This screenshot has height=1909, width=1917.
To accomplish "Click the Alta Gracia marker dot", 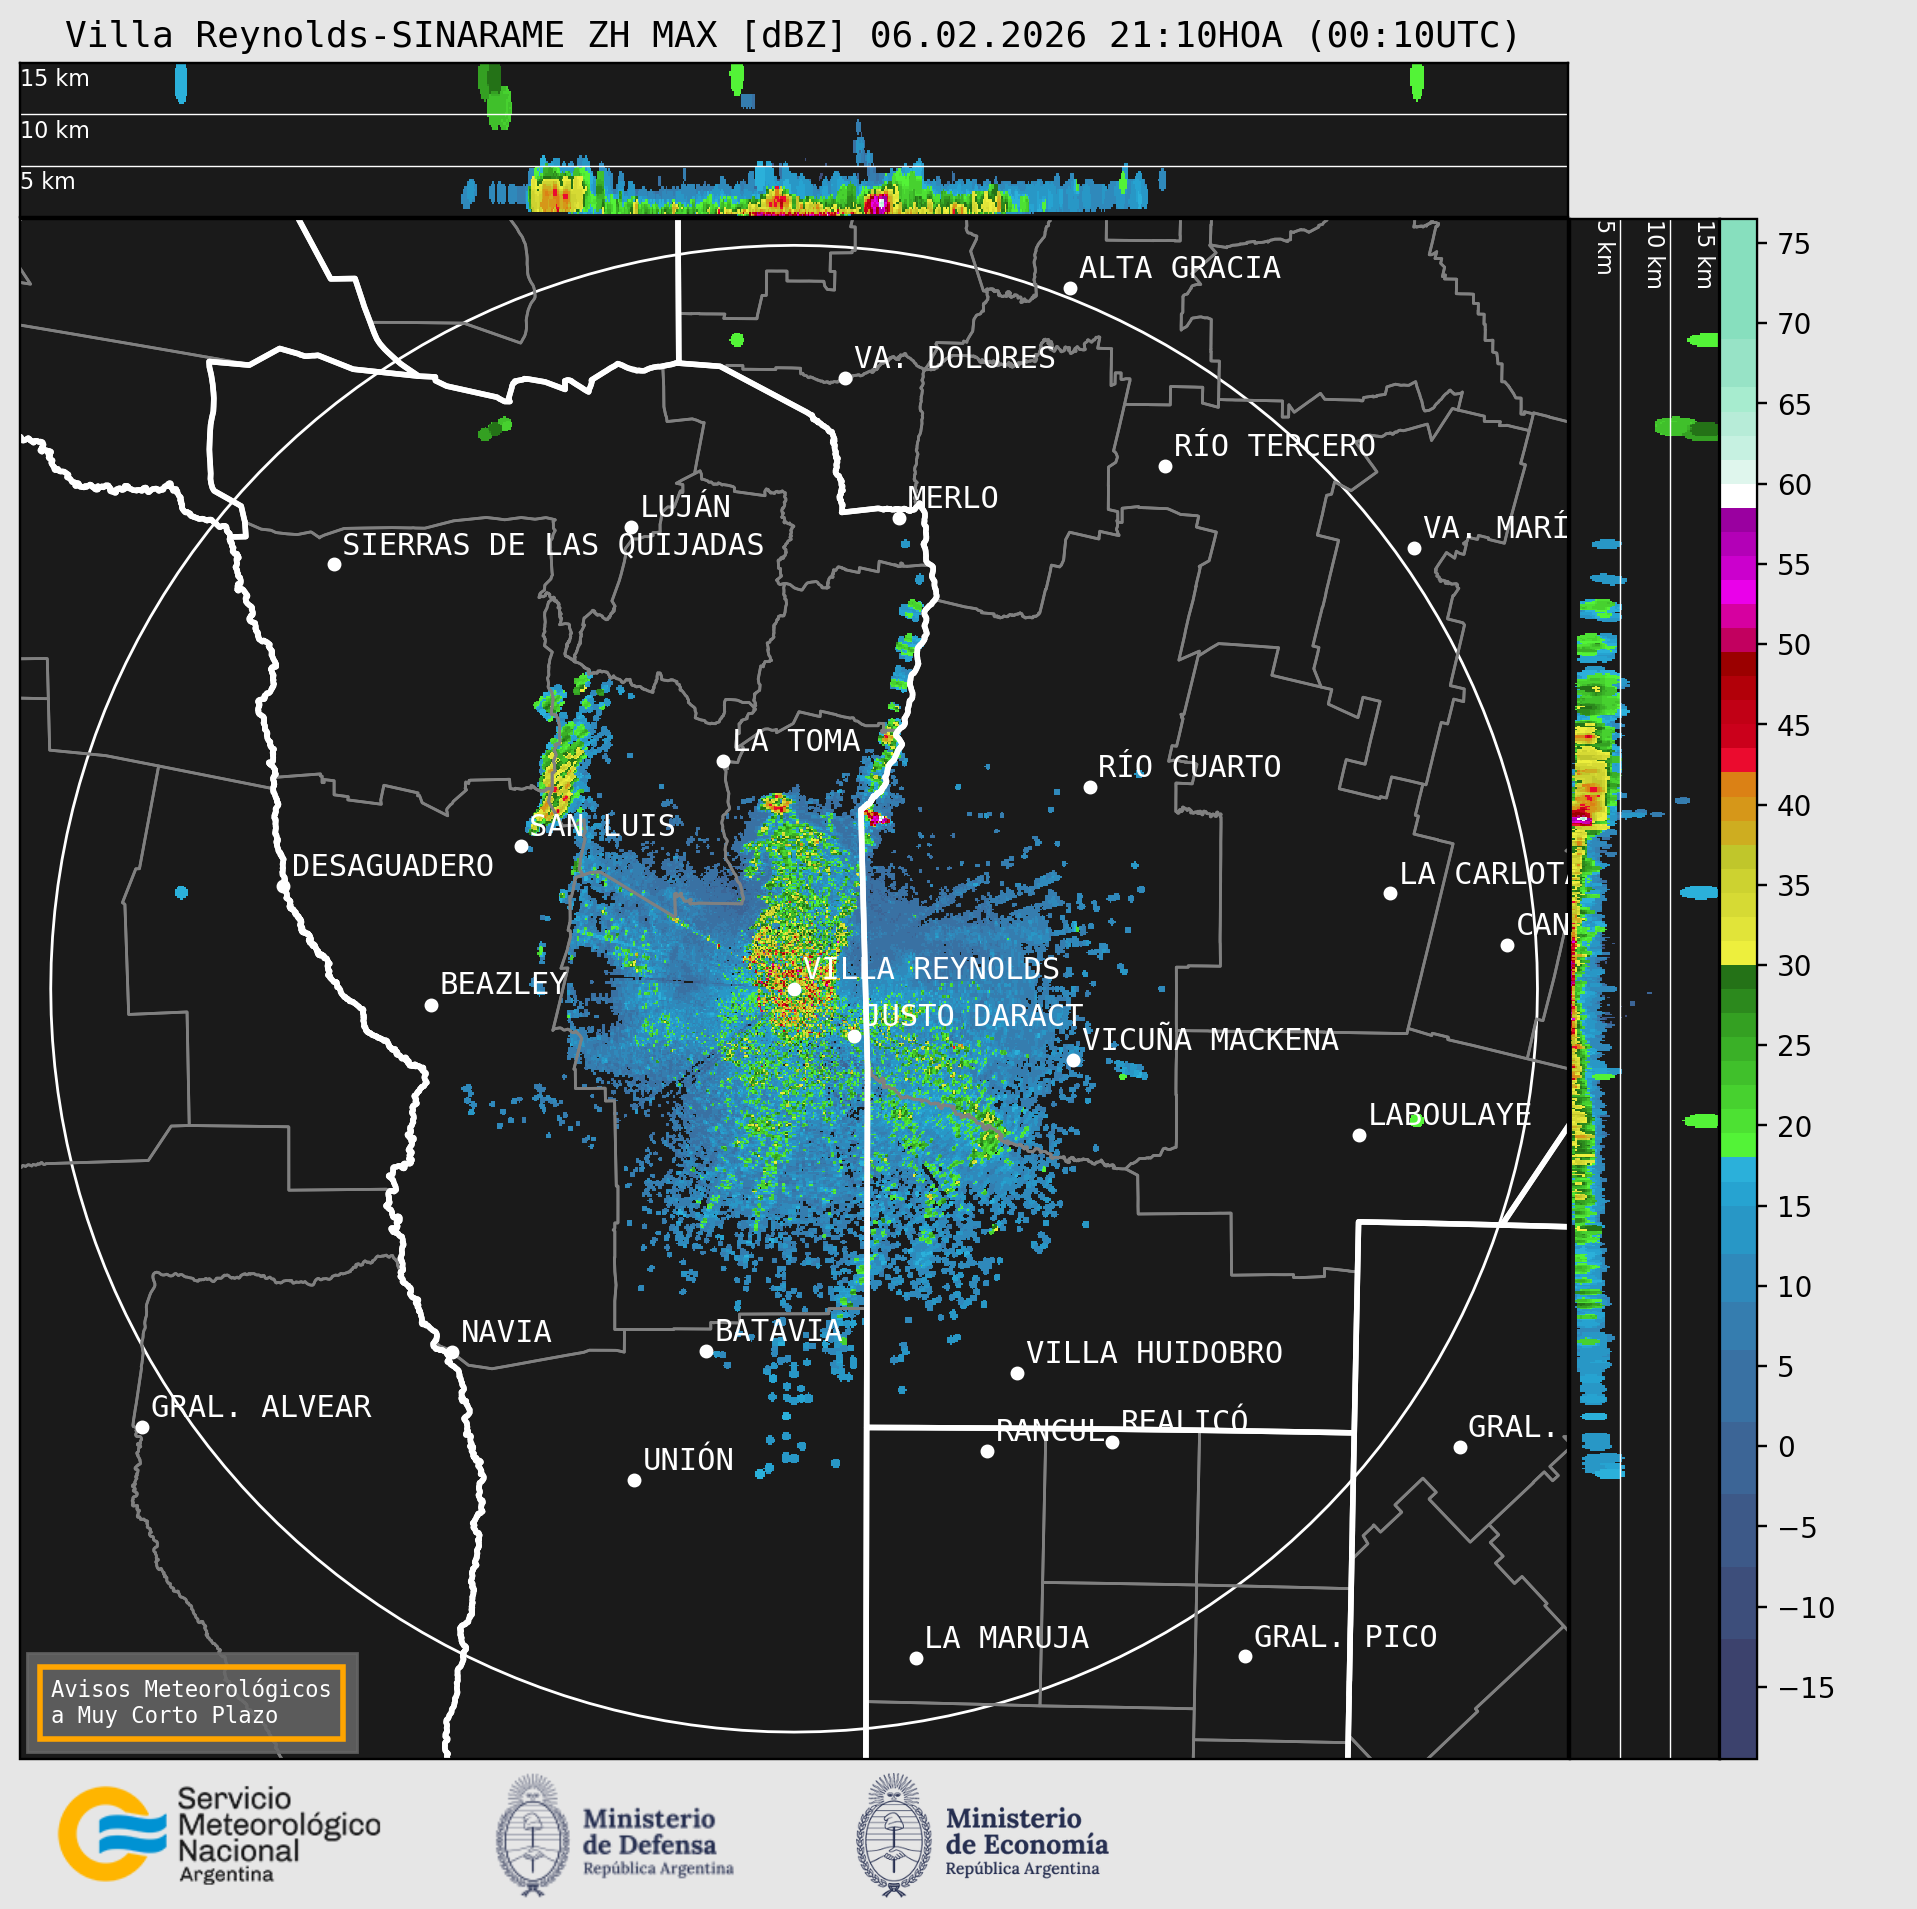I will pos(1070,288).
